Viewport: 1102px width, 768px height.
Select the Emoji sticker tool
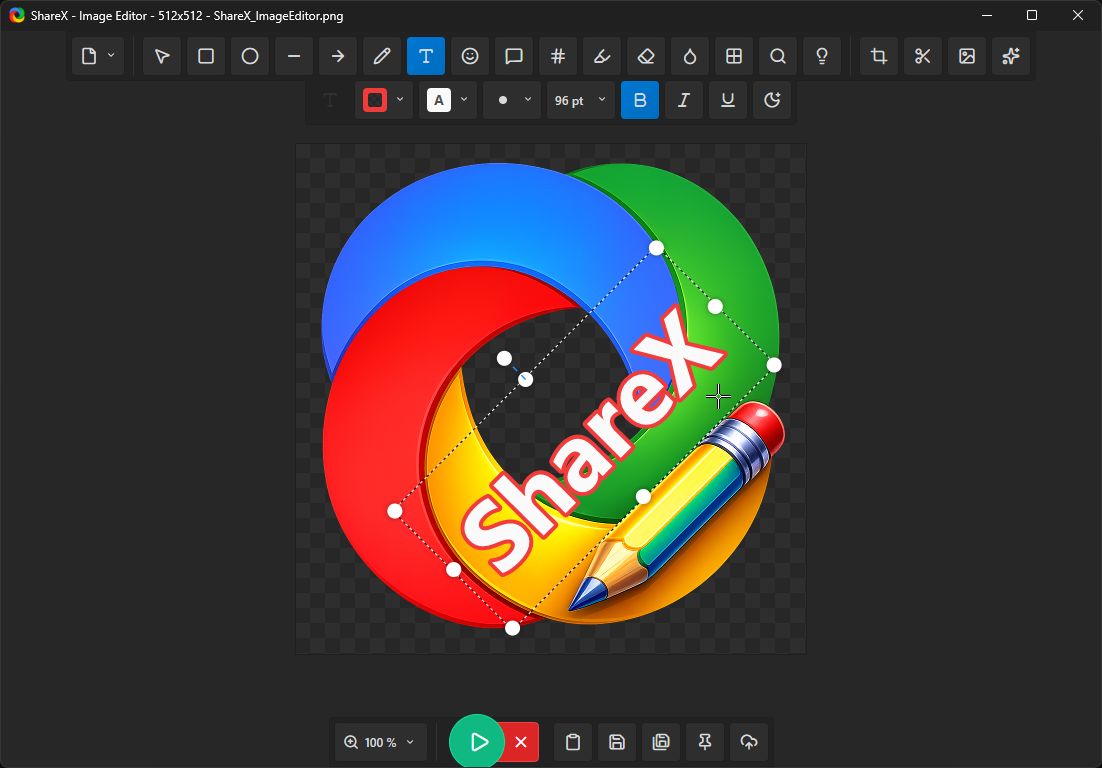470,56
